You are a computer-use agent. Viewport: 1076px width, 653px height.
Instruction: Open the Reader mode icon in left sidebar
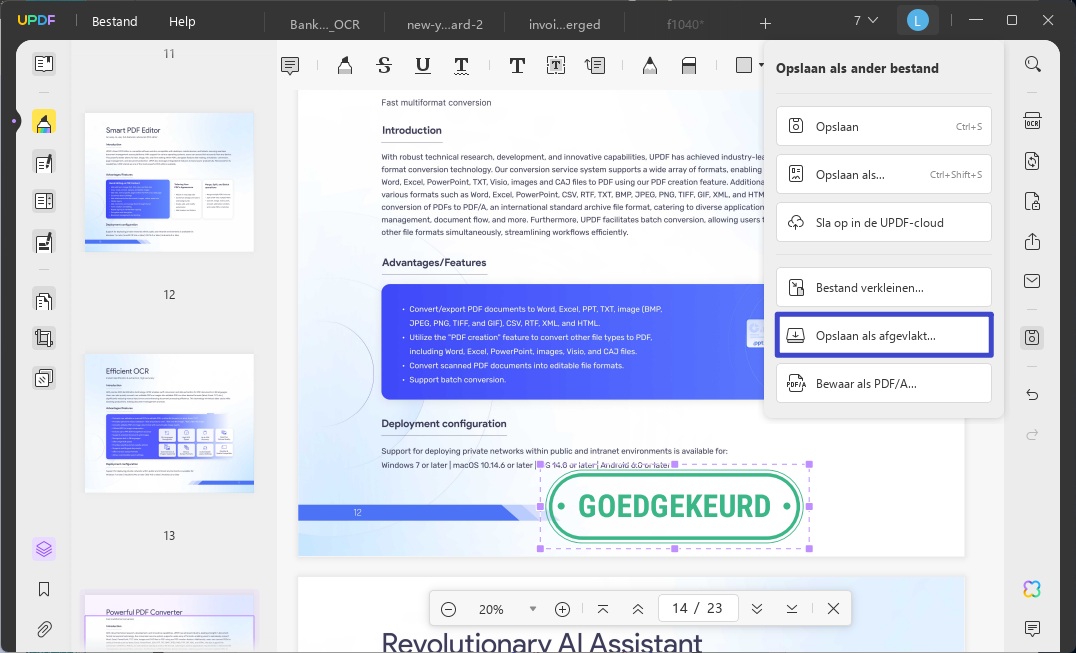pos(44,64)
